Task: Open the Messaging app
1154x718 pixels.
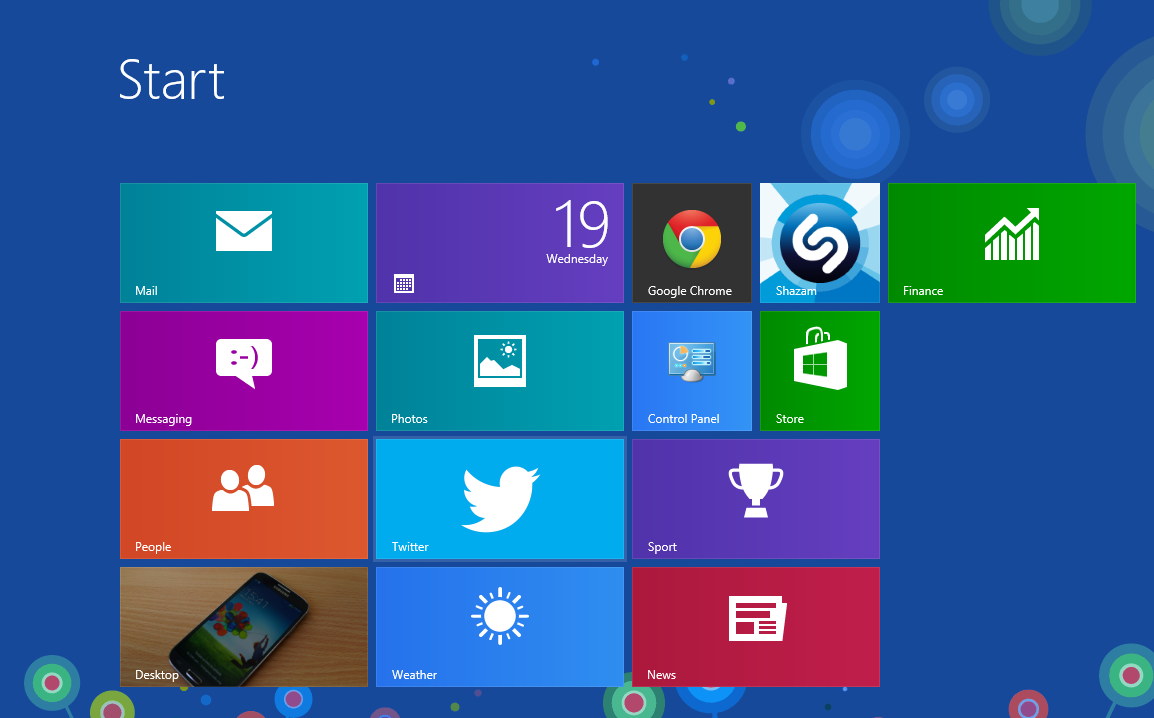Action: tap(243, 371)
